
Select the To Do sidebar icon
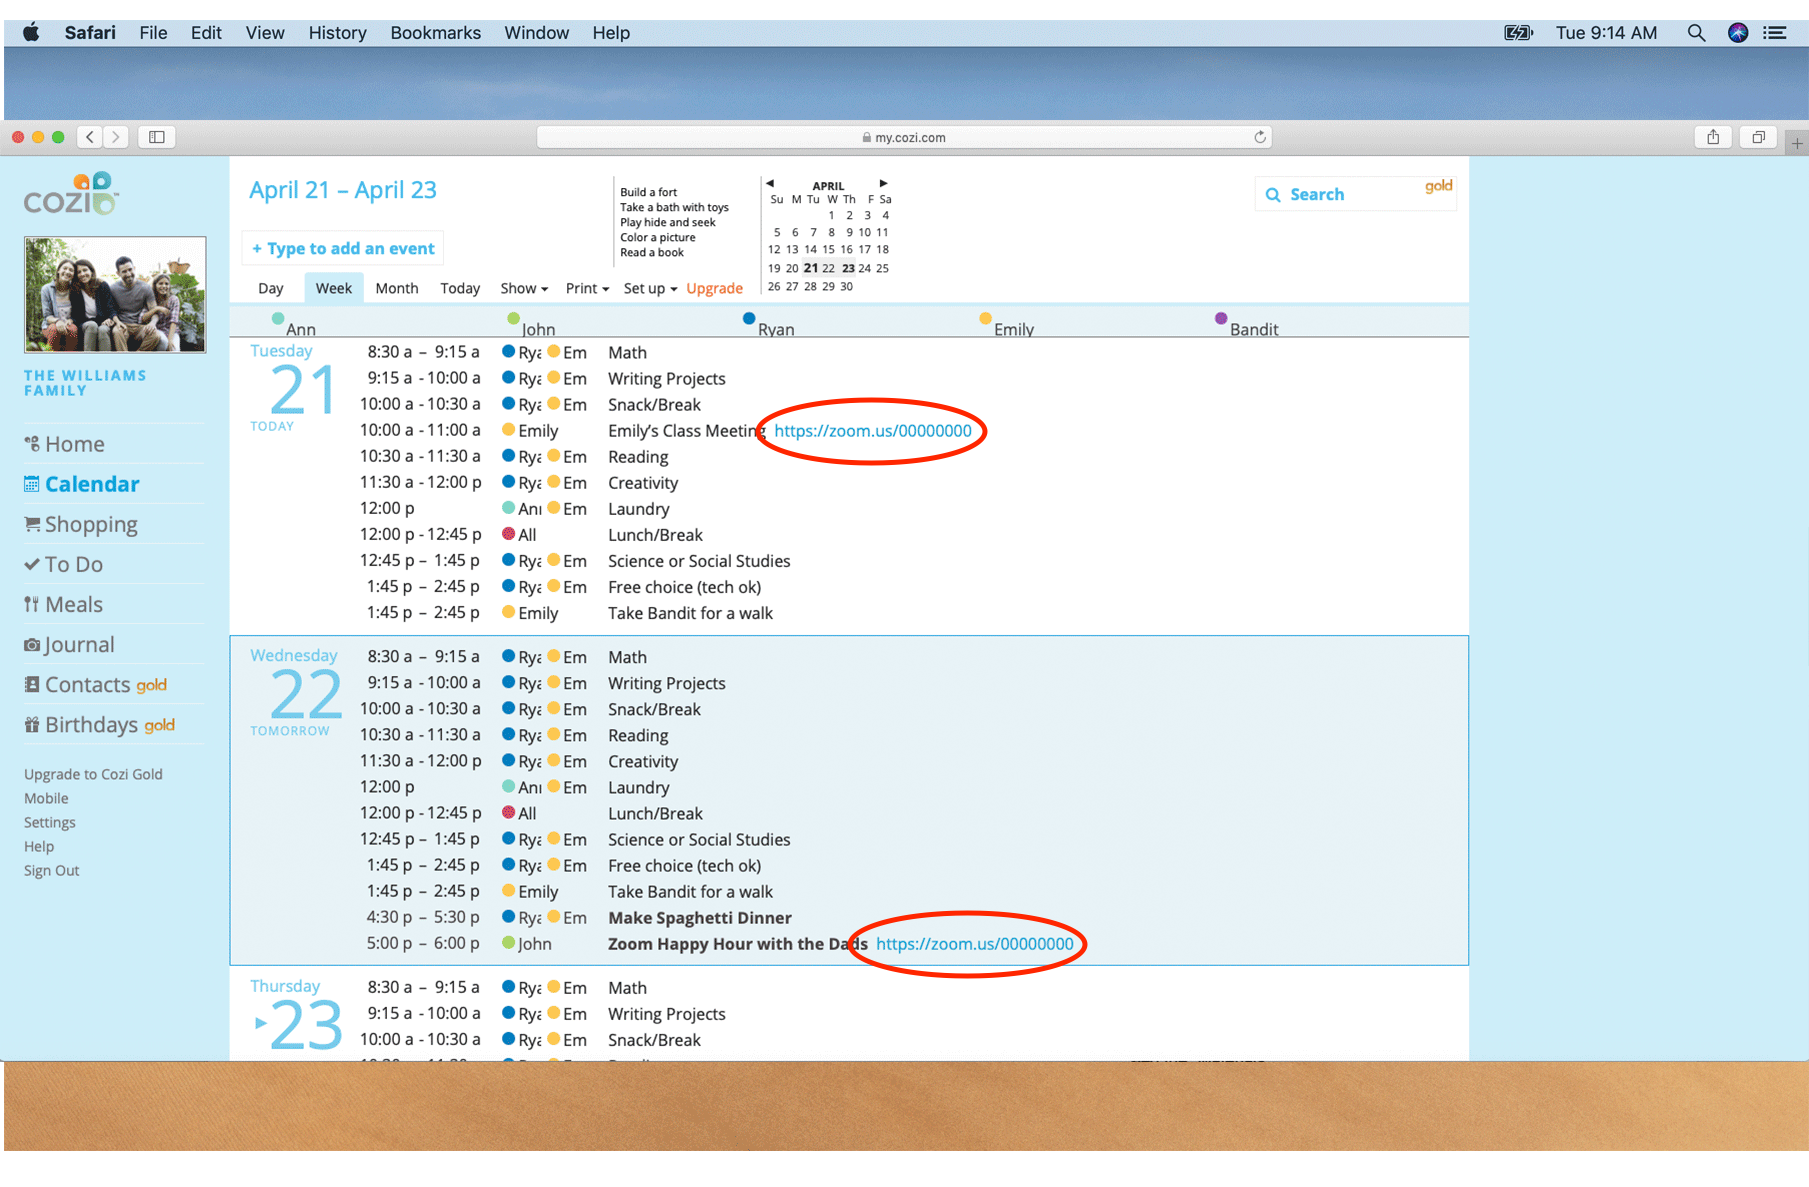33,564
